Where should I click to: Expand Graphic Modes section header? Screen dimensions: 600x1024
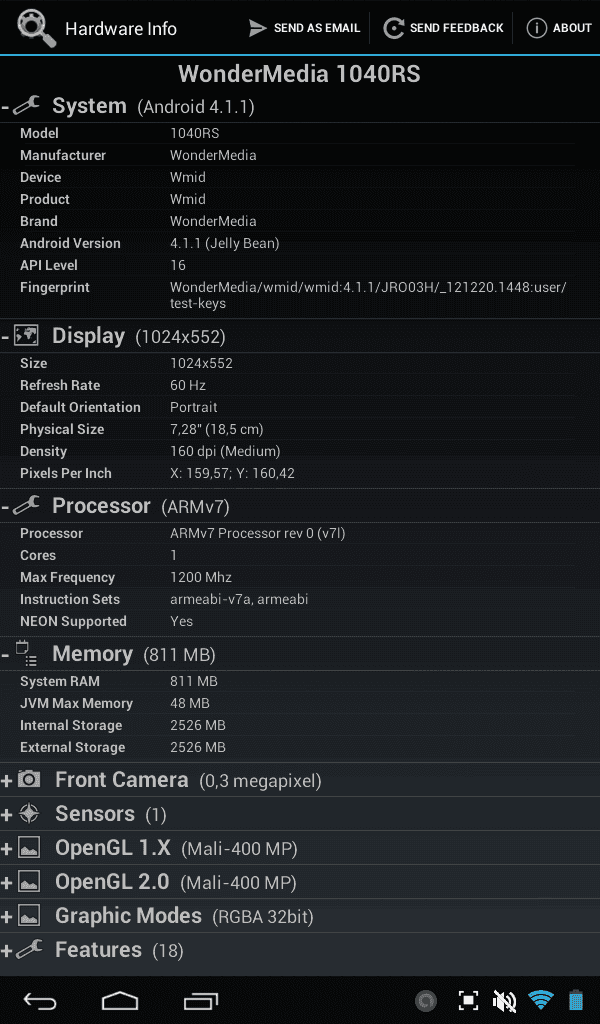click(300, 916)
